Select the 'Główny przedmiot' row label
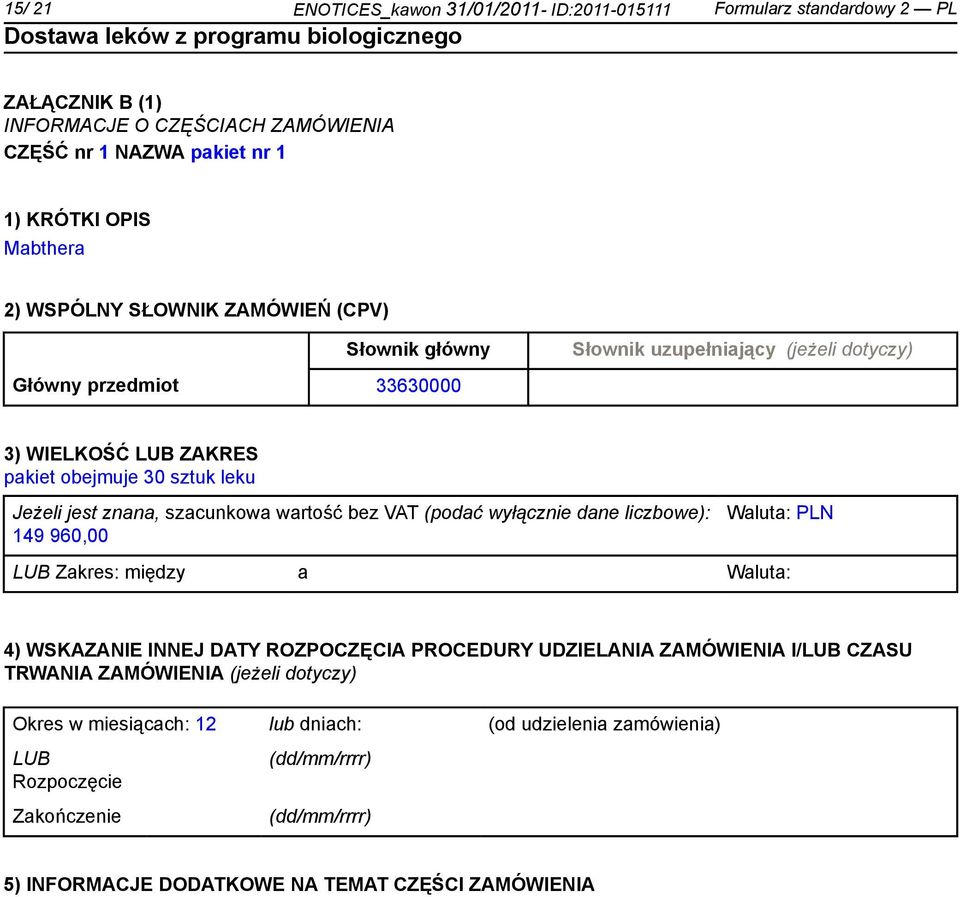 pos(96,385)
